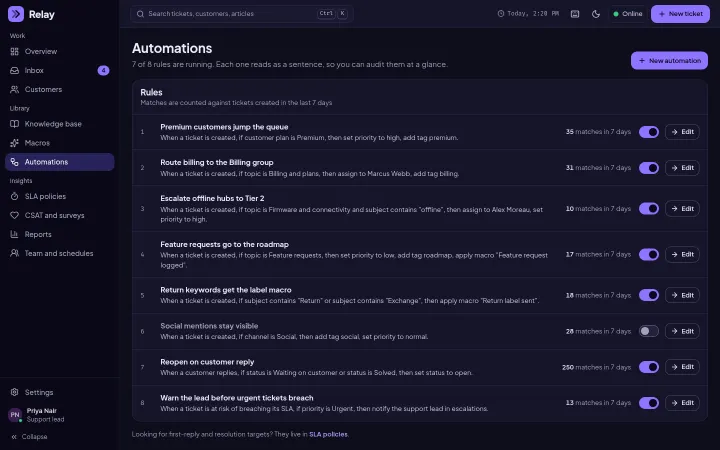This screenshot has width=720, height=450.
Task: Click the Inbox unread count badge
Action: 103,70
